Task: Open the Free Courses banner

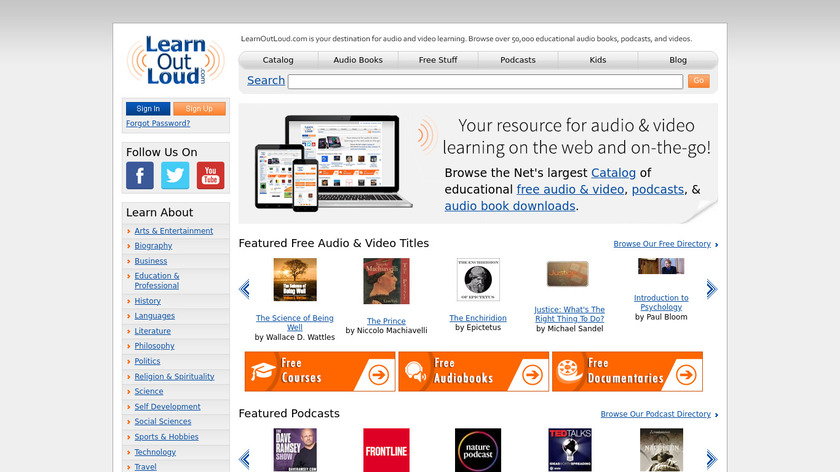Action: tap(320, 371)
